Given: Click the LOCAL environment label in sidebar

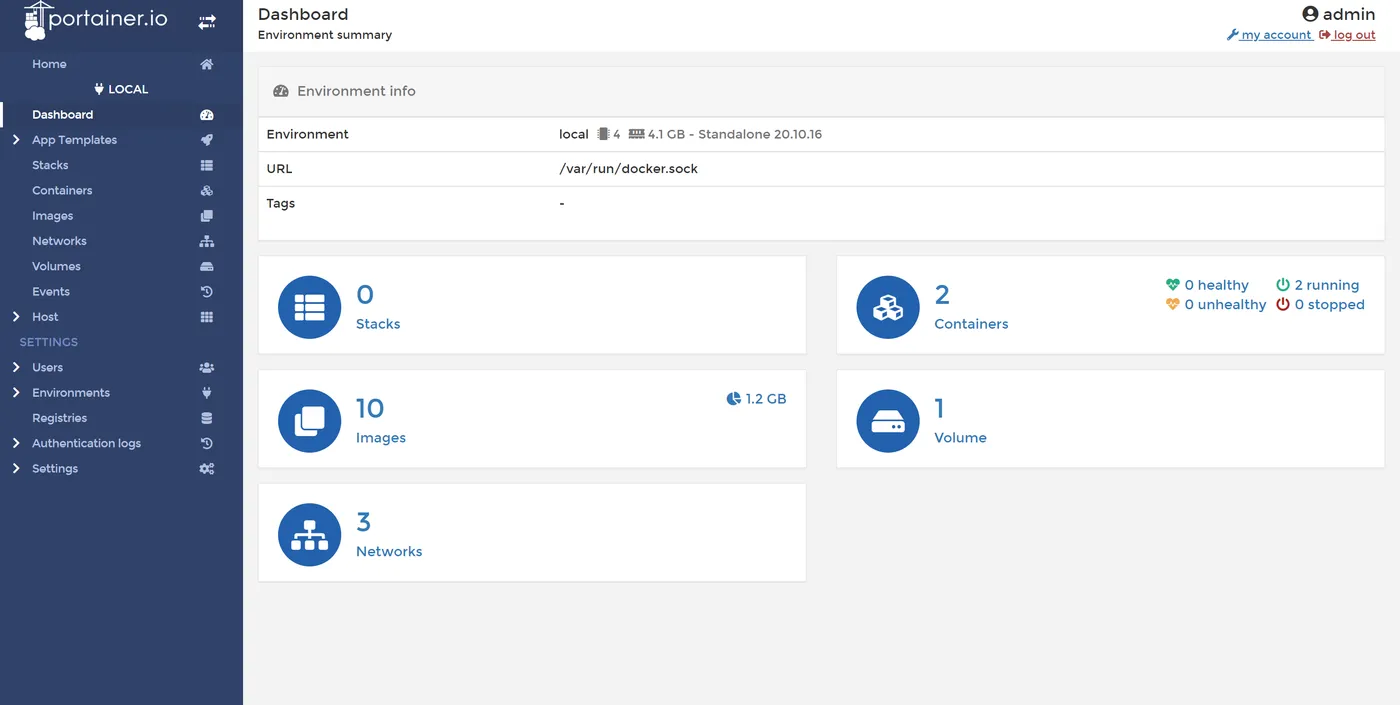Looking at the screenshot, I should coord(121,89).
